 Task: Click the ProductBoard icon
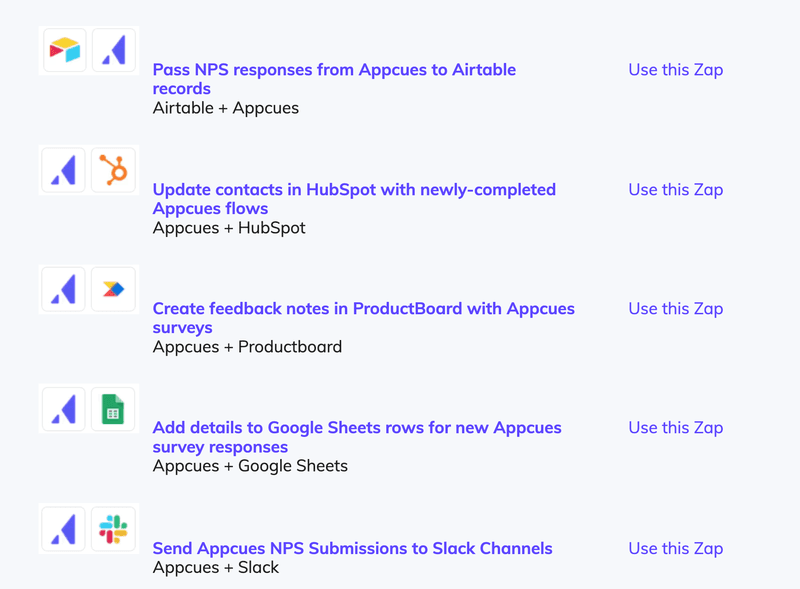point(113,288)
